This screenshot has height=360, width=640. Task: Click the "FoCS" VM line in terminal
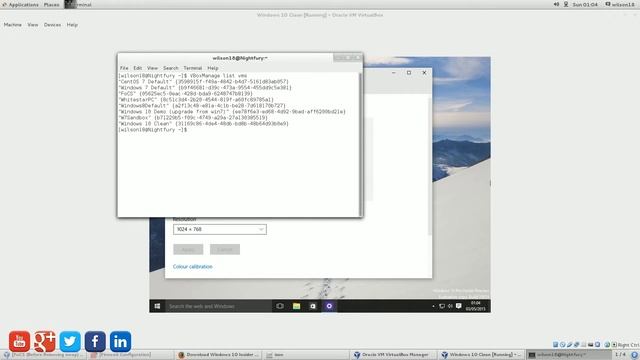[185, 93]
